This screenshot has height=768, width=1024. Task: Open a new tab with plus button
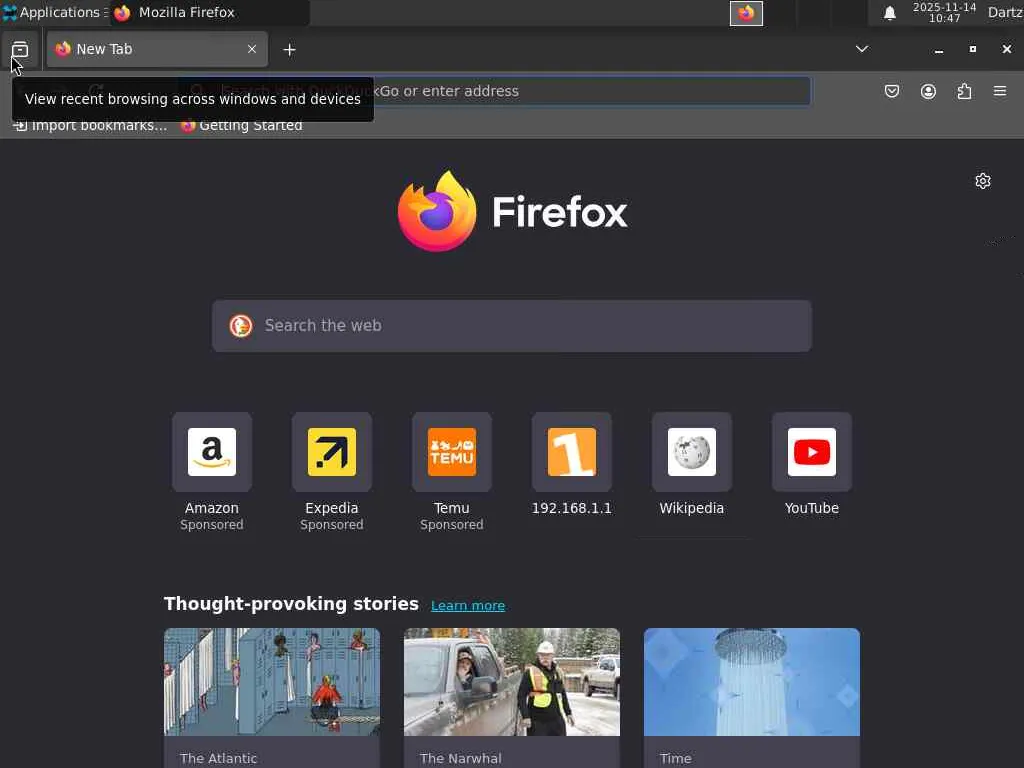tap(289, 50)
